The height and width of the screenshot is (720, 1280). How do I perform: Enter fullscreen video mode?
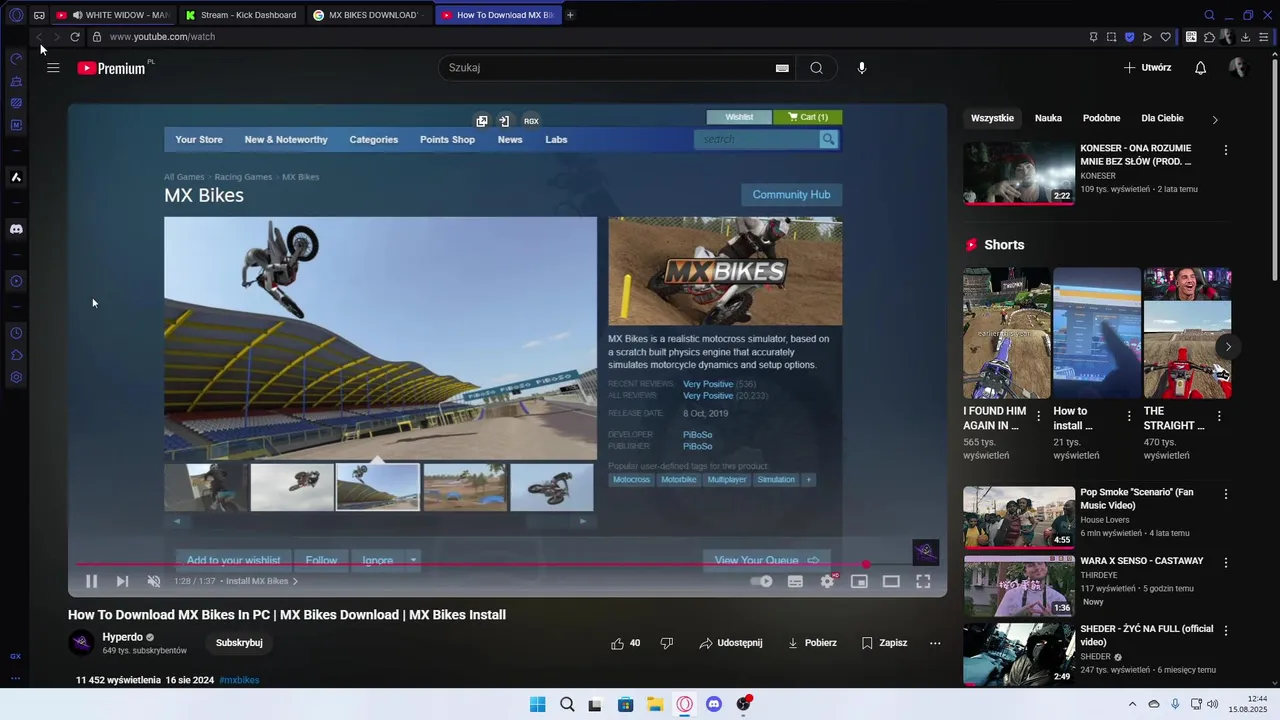(923, 581)
